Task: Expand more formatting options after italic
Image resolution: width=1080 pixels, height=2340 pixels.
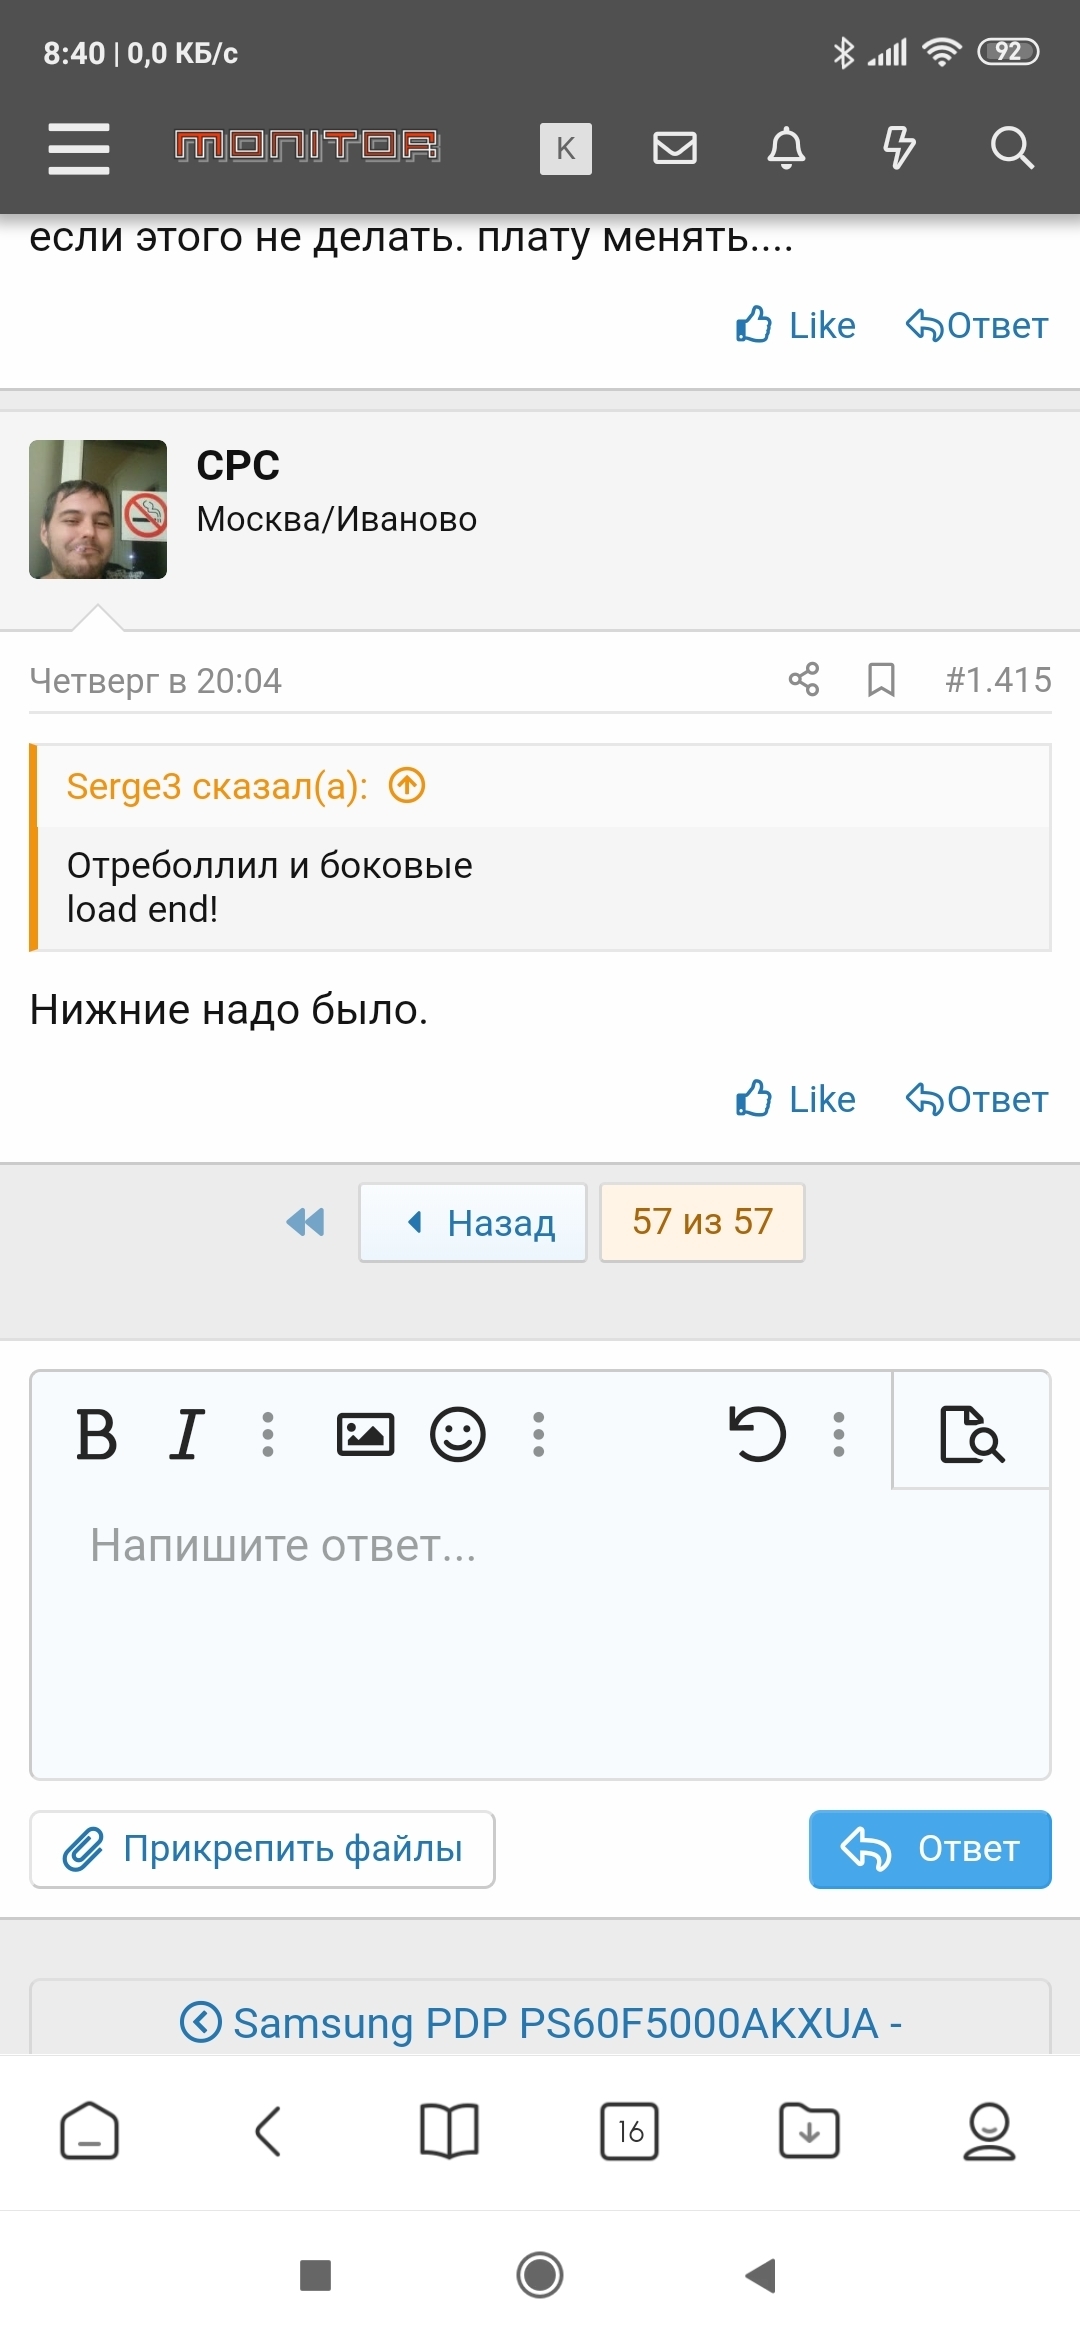Action: [x=268, y=1435]
